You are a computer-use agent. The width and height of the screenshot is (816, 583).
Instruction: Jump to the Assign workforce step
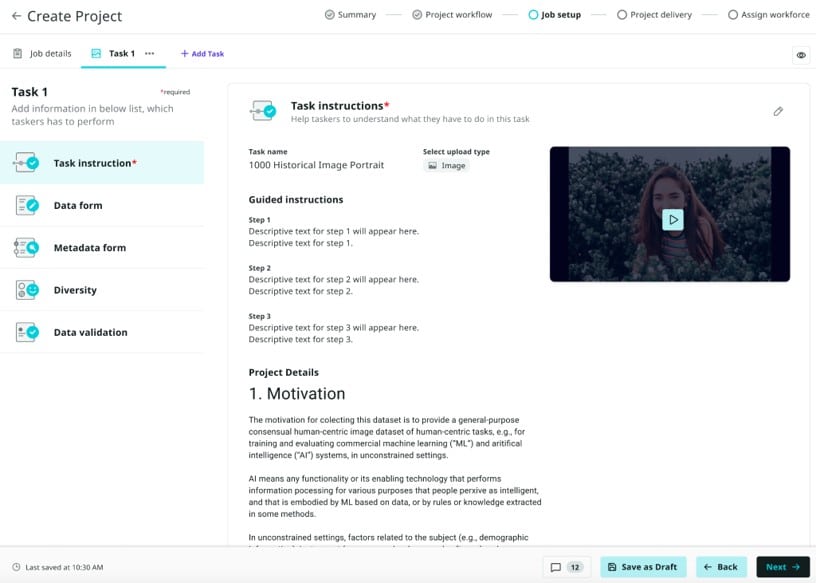coord(769,15)
